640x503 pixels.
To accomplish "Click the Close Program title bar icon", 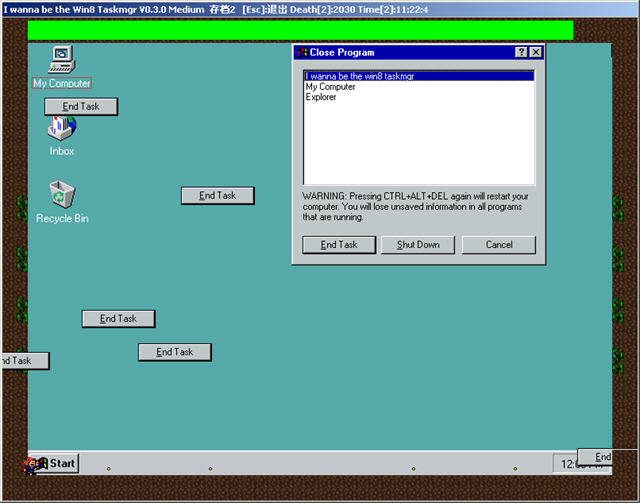I will (x=301, y=52).
